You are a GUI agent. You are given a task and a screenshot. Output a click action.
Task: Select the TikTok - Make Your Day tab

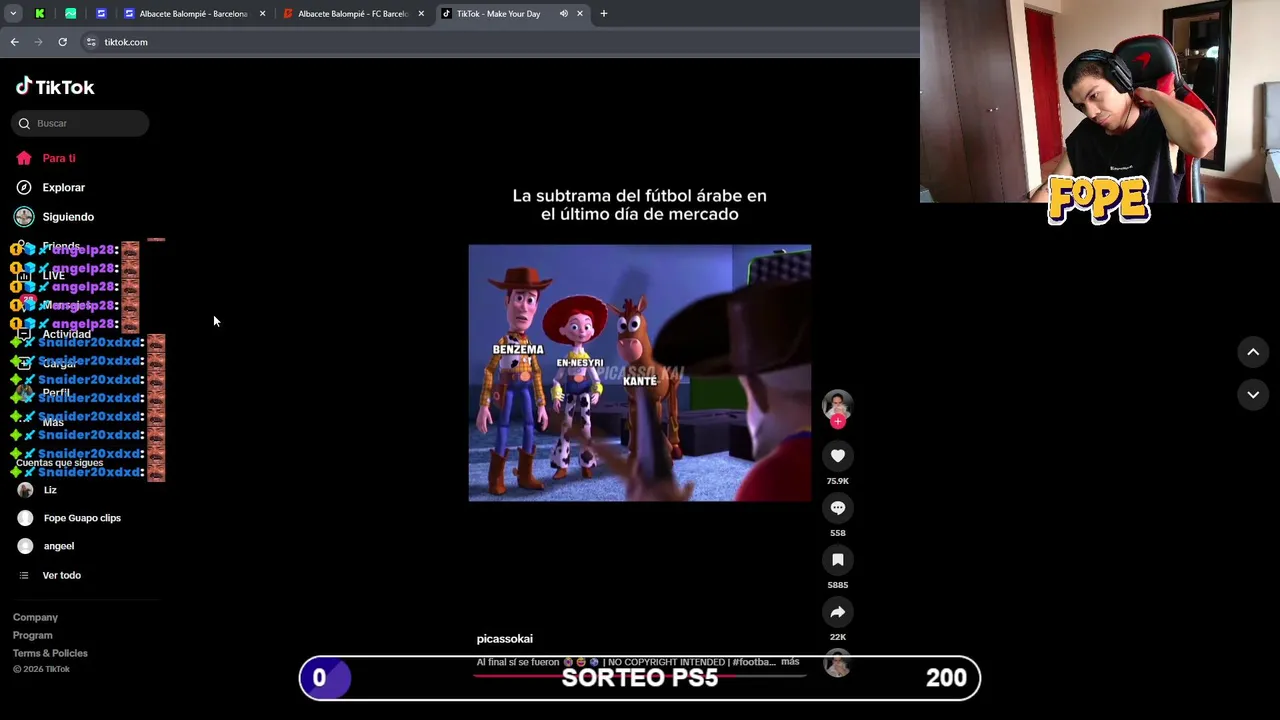point(497,14)
